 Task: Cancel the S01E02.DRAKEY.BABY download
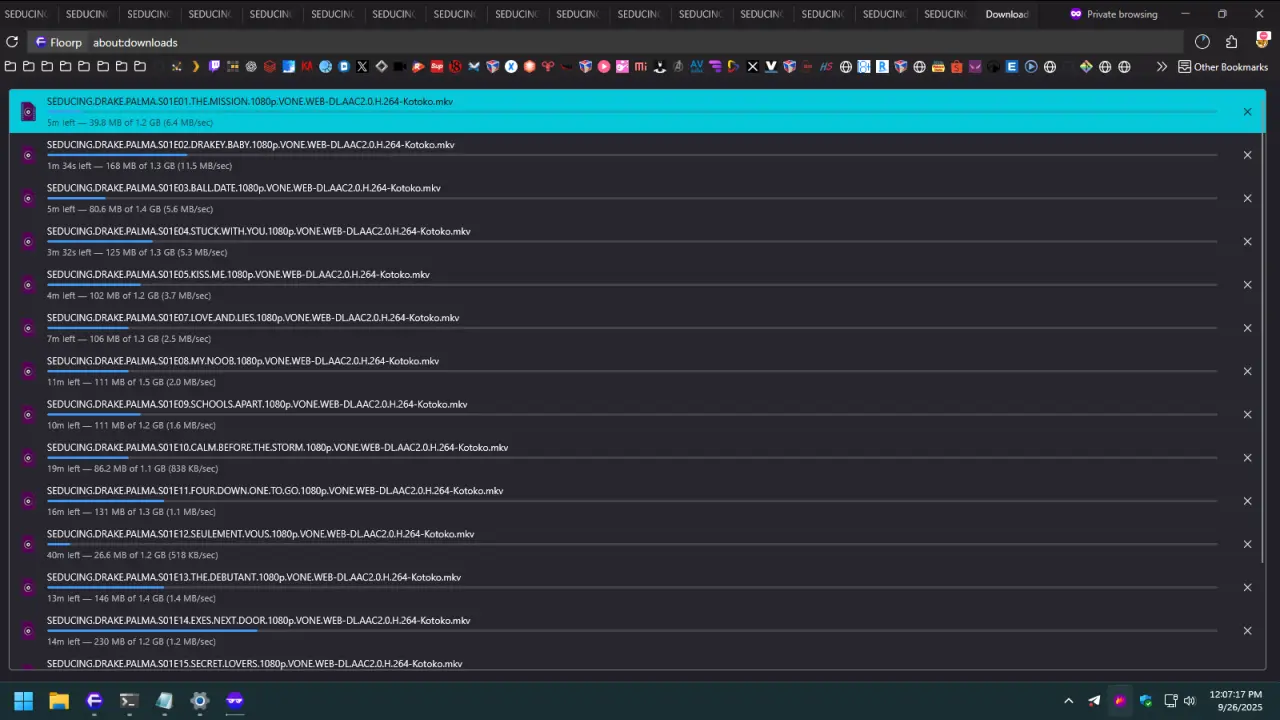(x=1247, y=155)
